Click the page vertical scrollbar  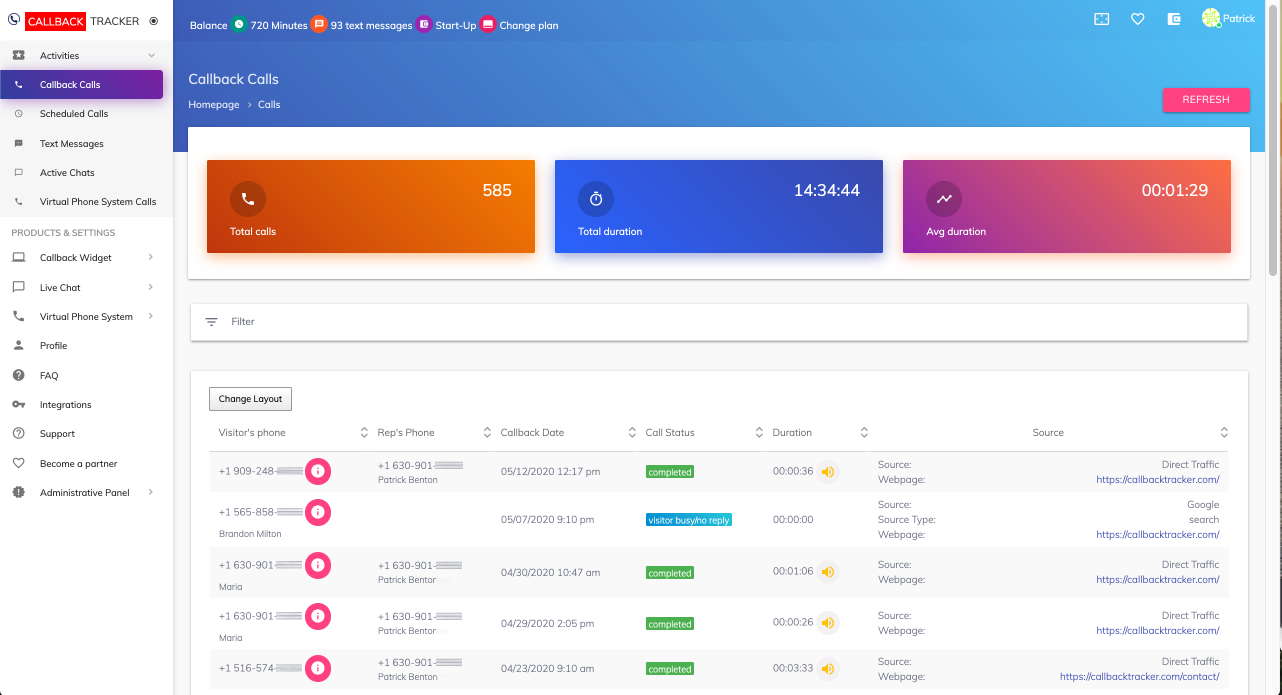point(1274,140)
